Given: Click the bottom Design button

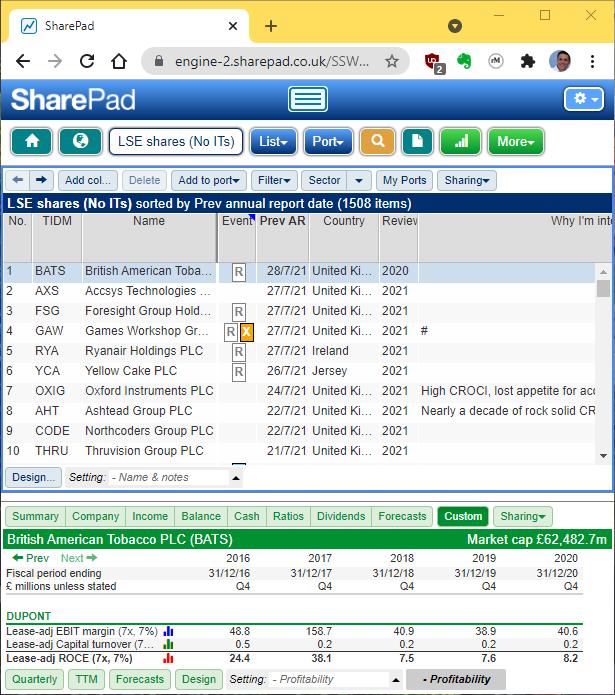Looking at the screenshot, I should (x=199, y=679).
